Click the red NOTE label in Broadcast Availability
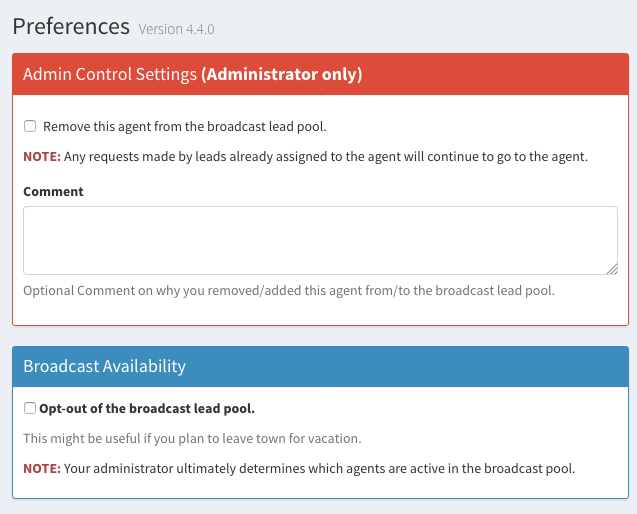 tap(42, 468)
